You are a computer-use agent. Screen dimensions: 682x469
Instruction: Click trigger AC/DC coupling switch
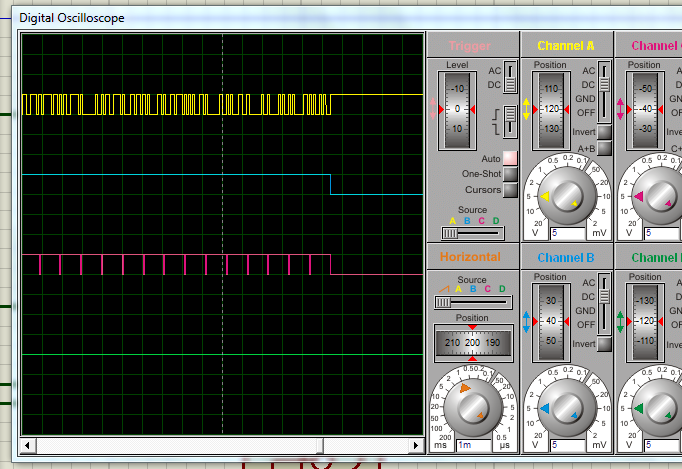point(510,77)
